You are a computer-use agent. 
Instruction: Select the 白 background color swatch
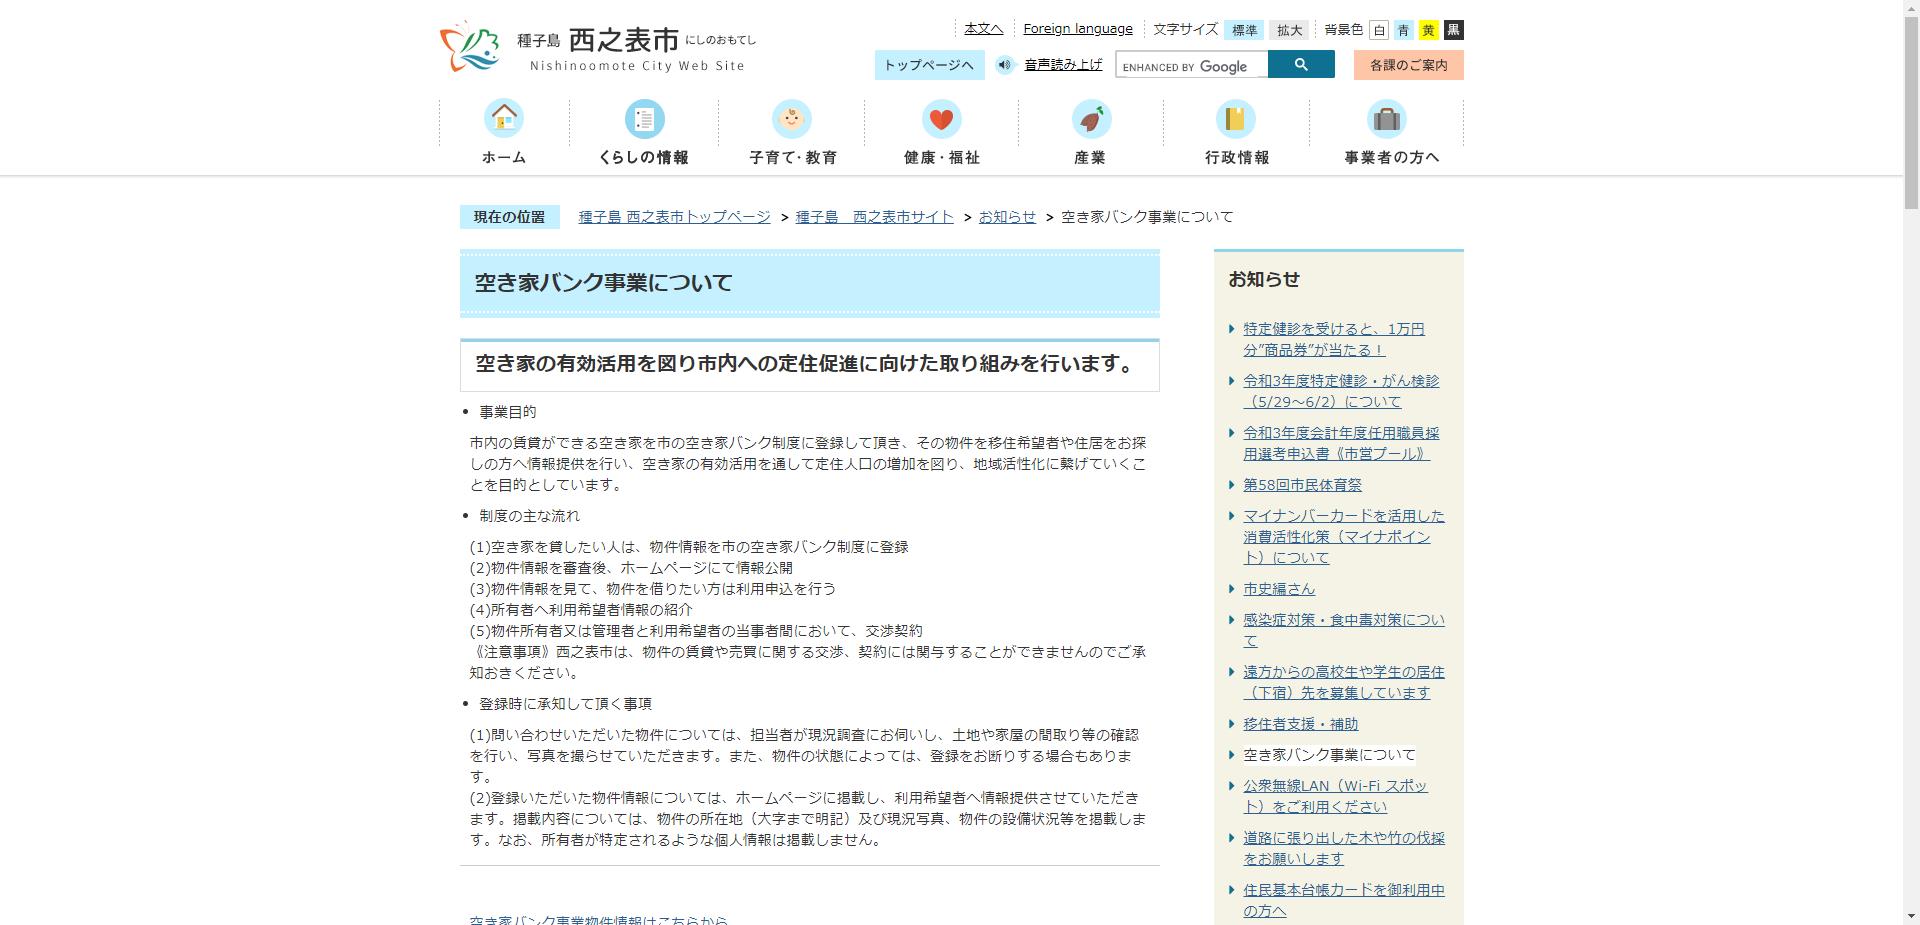click(1378, 29)
